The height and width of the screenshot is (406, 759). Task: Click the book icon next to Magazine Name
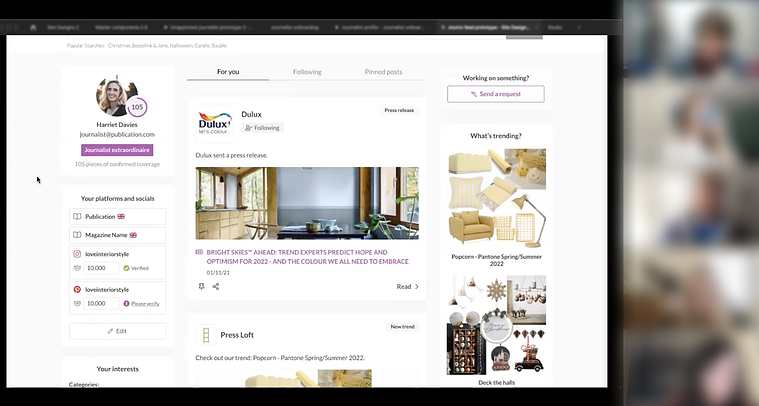(x=77, y=235)
